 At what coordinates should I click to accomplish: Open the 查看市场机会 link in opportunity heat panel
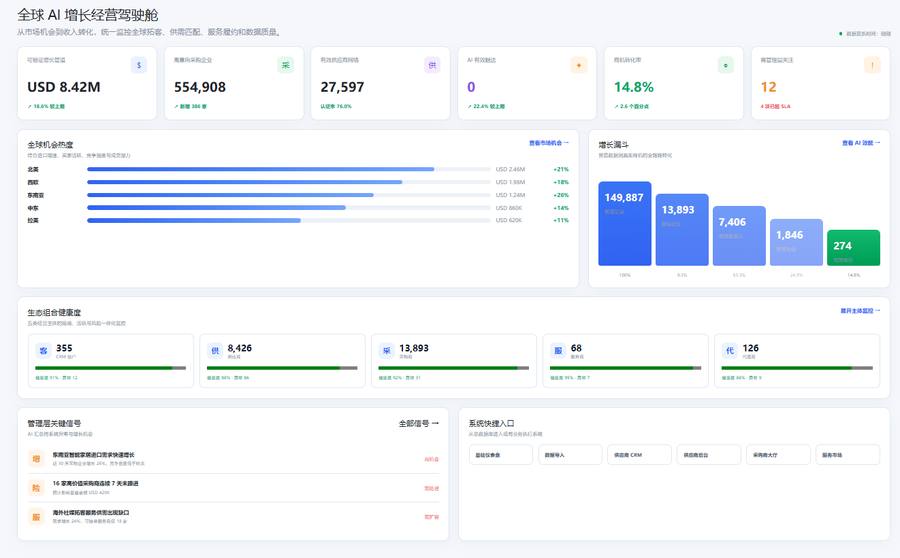click(x=549, y=143)
